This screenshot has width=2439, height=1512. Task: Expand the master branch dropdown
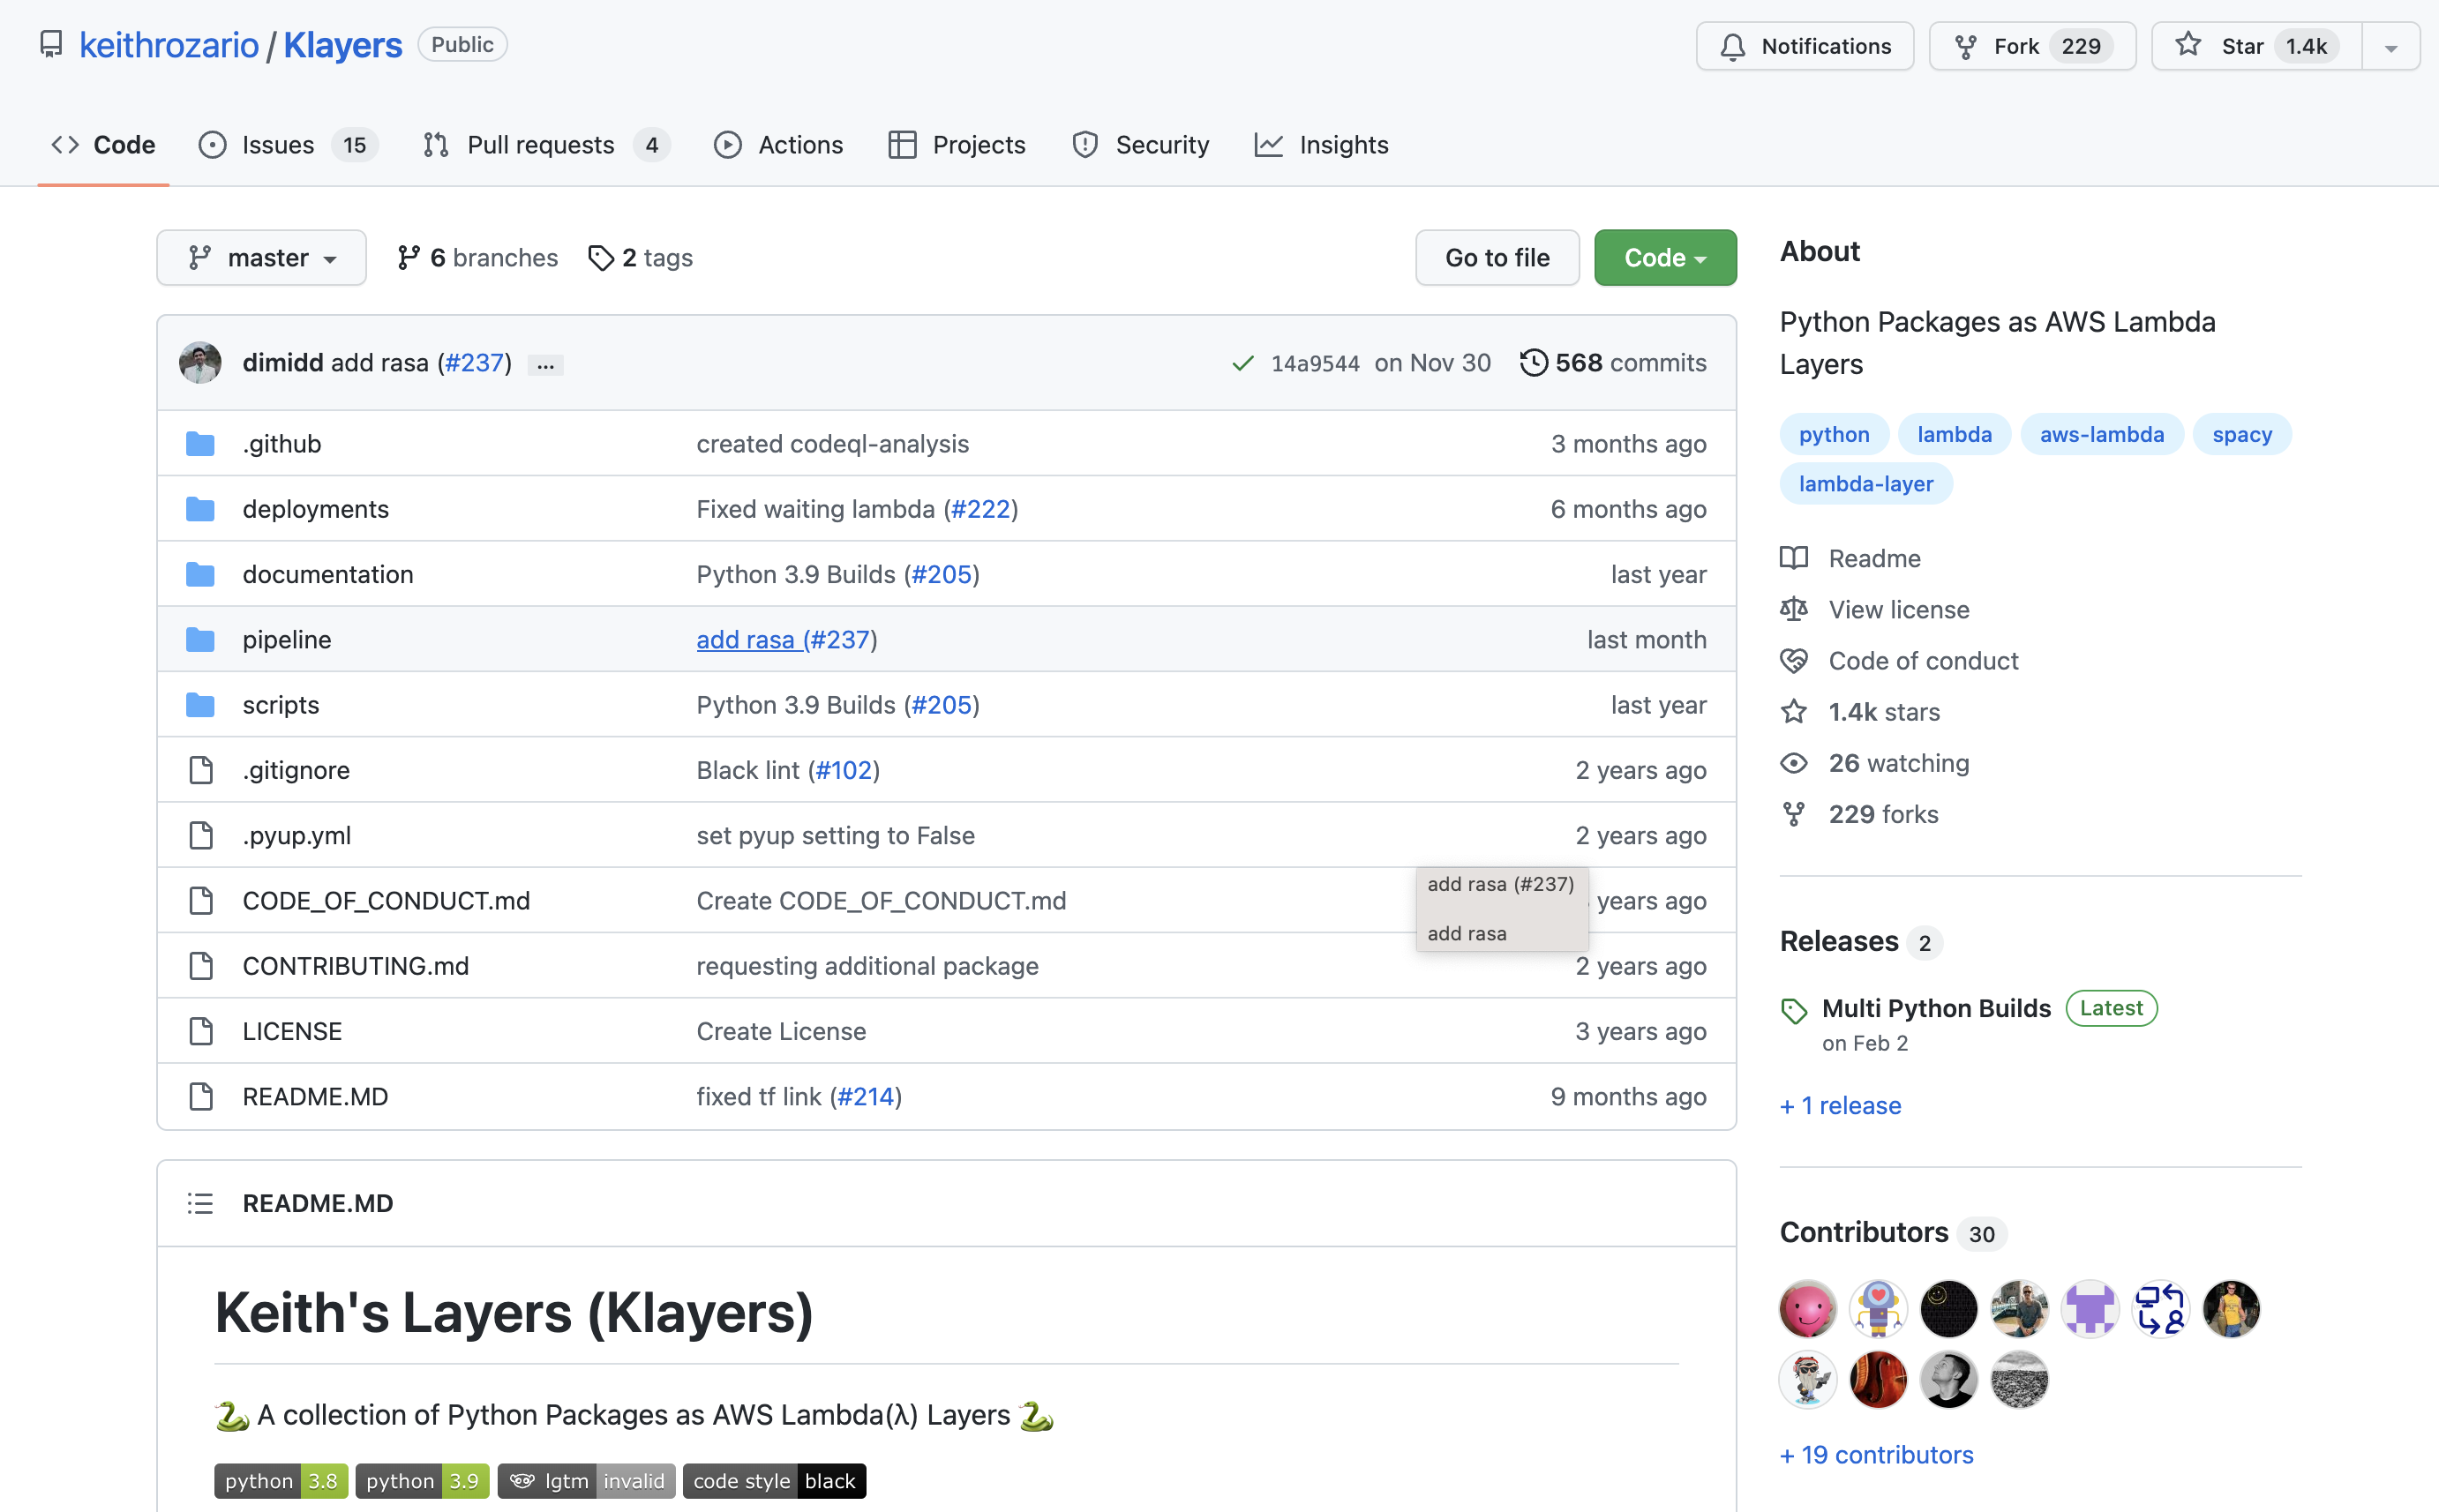[x=261, y=258]
